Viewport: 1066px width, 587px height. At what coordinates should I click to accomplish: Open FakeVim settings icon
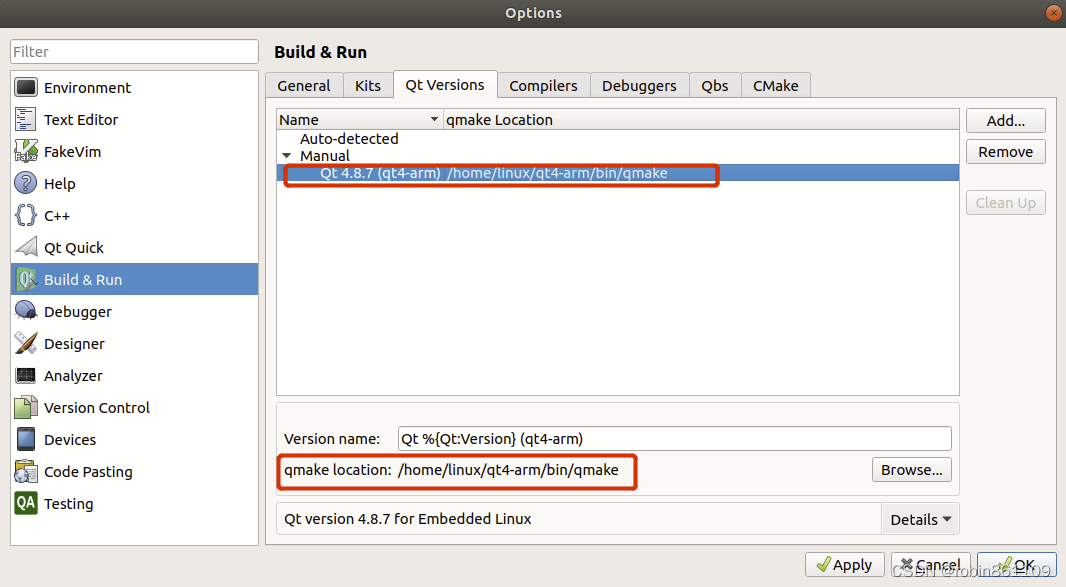click(x=26, y=151)
